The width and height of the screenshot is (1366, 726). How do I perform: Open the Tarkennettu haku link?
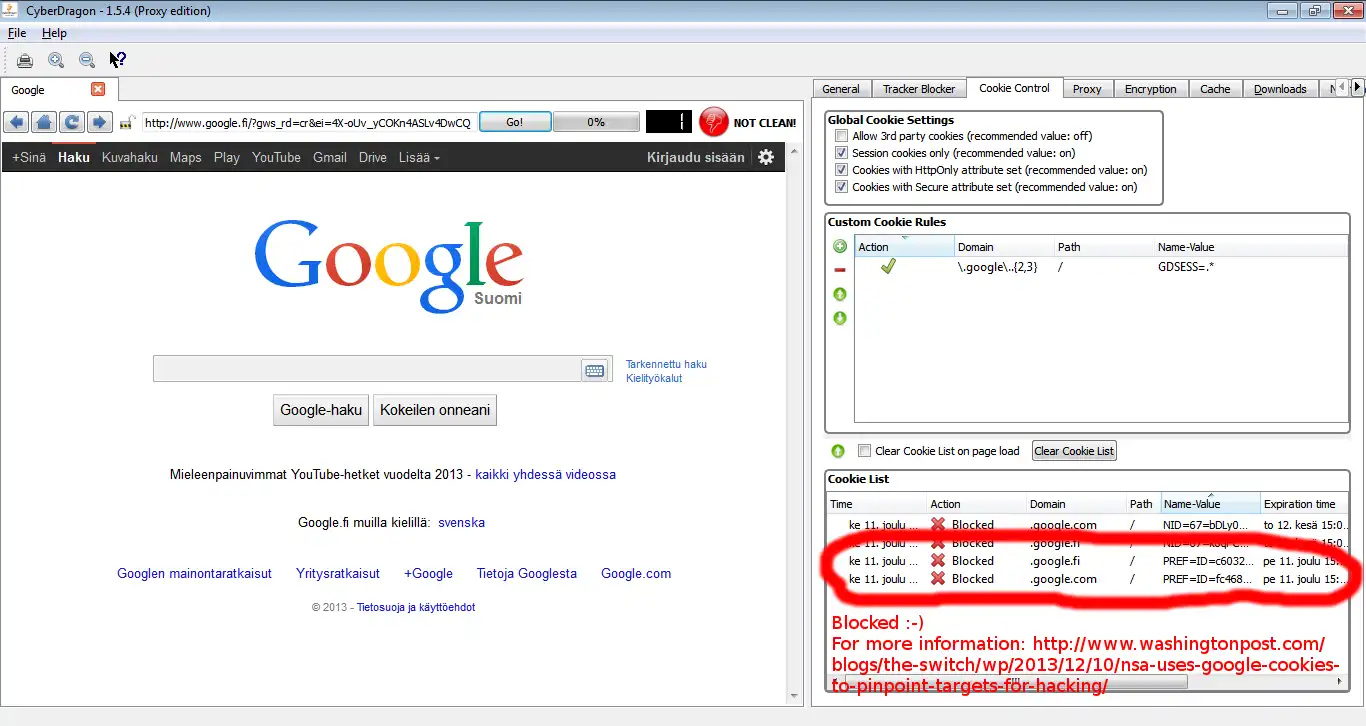(x=666, y=364)
